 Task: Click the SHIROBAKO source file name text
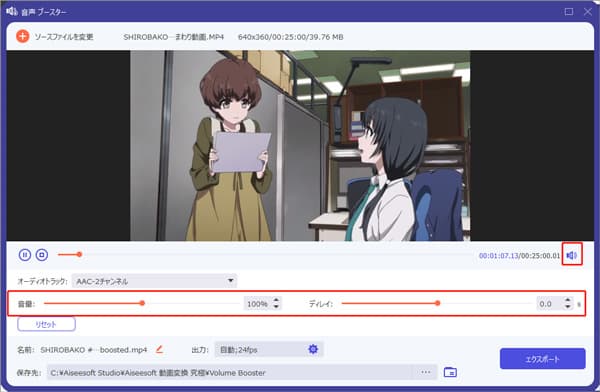(x=174, y=37)
